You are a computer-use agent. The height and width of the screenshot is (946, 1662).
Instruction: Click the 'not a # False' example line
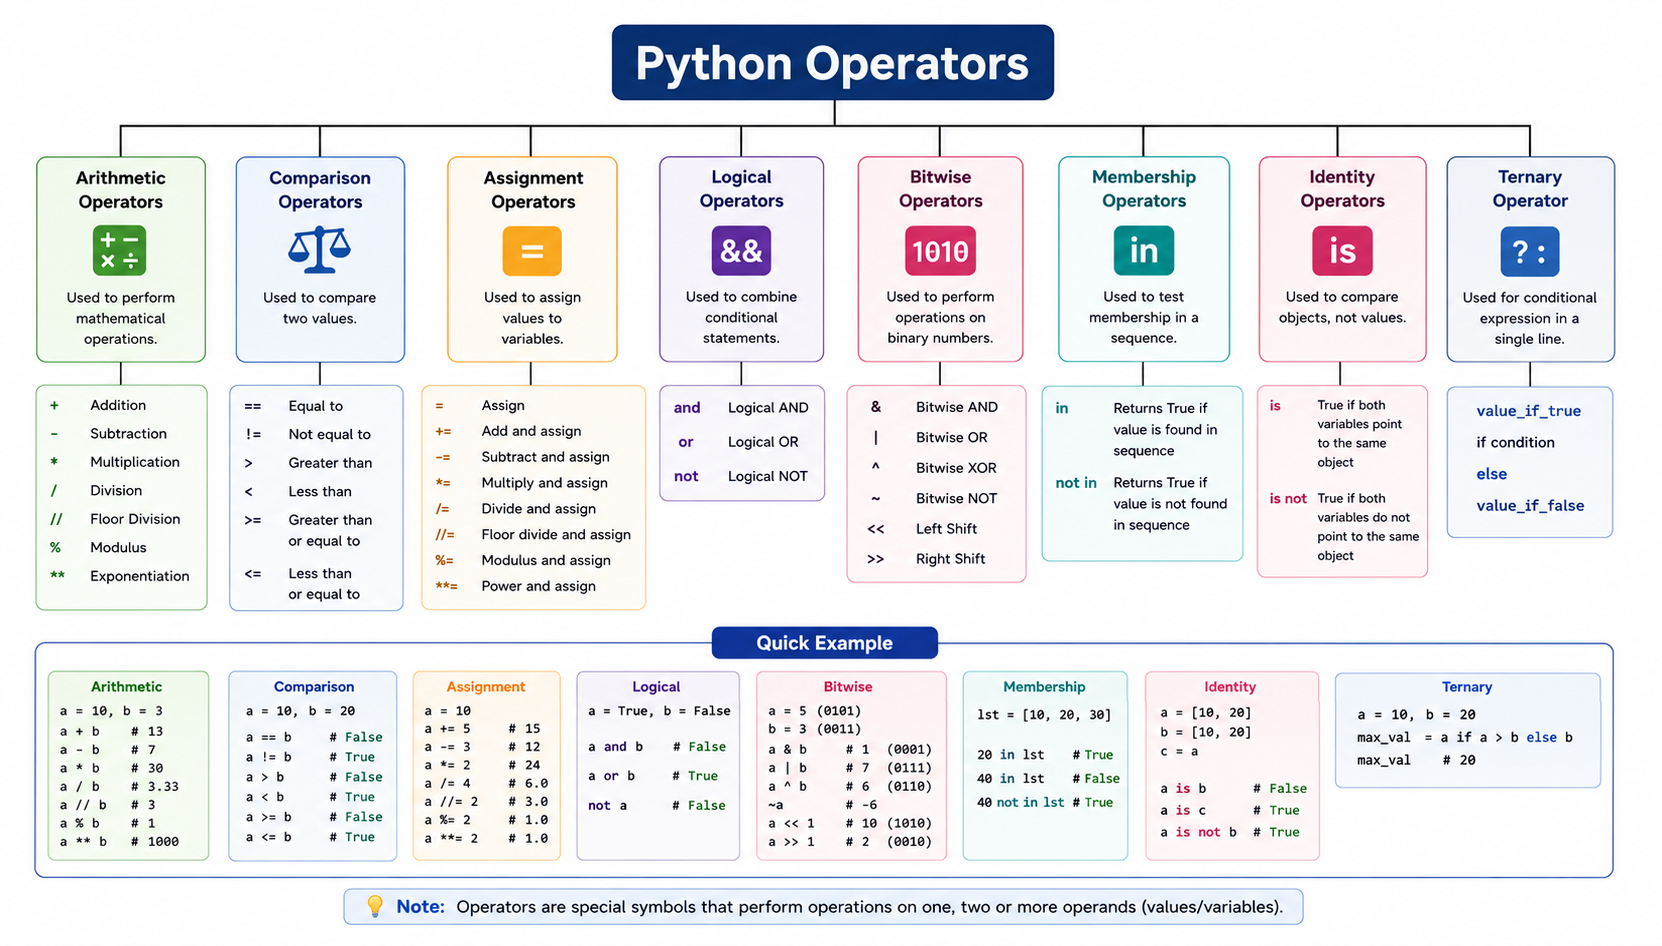tap(657, 805)
